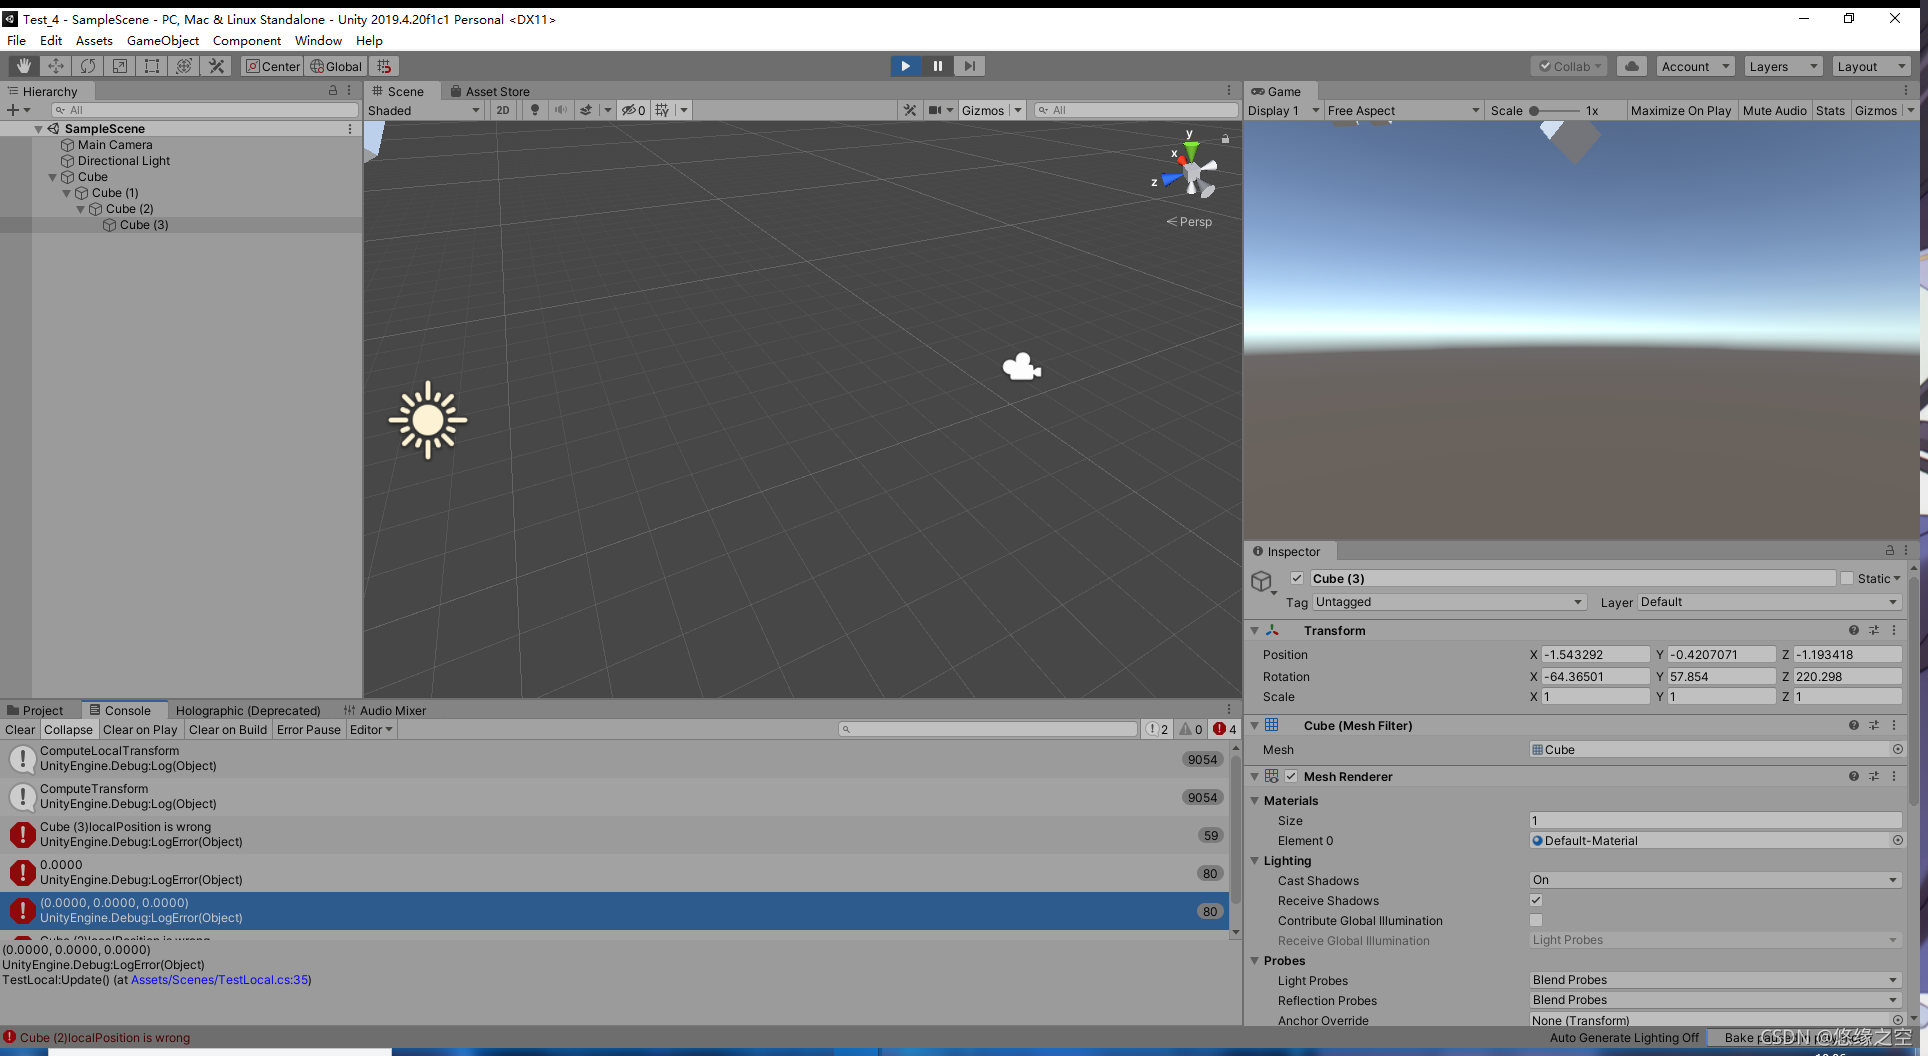
Task: Open the Cast Shadows dropdown
Action: [x=1715, y=880]
